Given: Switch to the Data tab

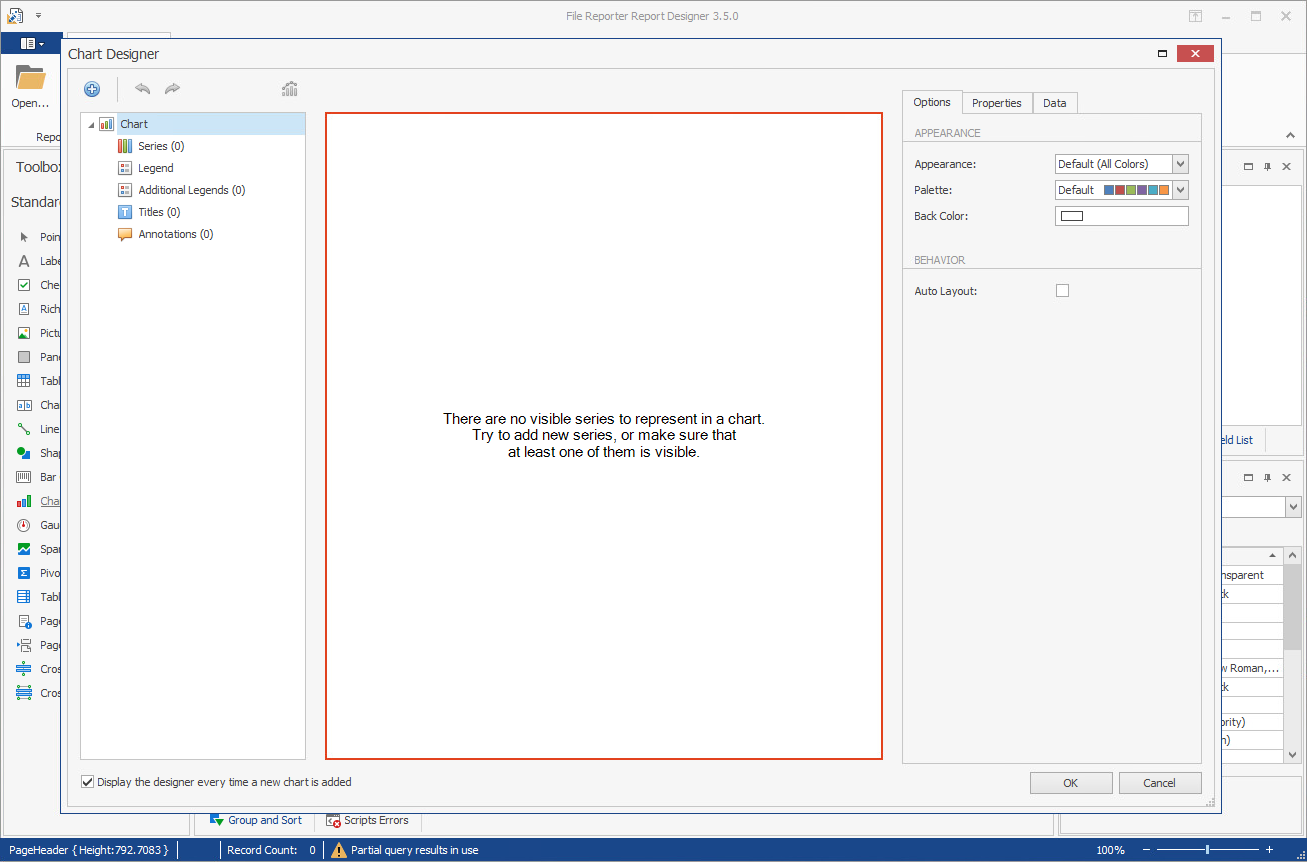Looking at the screenshot, I should (x=1054, y=103).
